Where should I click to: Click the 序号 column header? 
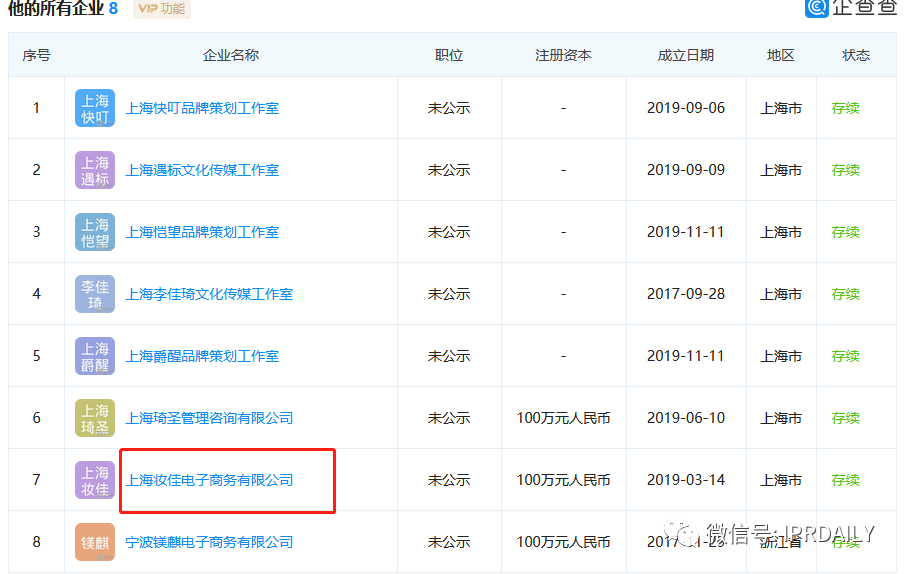36,55
